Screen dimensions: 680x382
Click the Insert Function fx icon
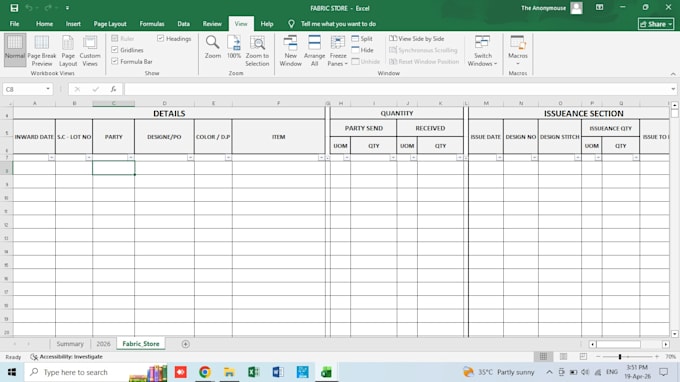[113, 89]
